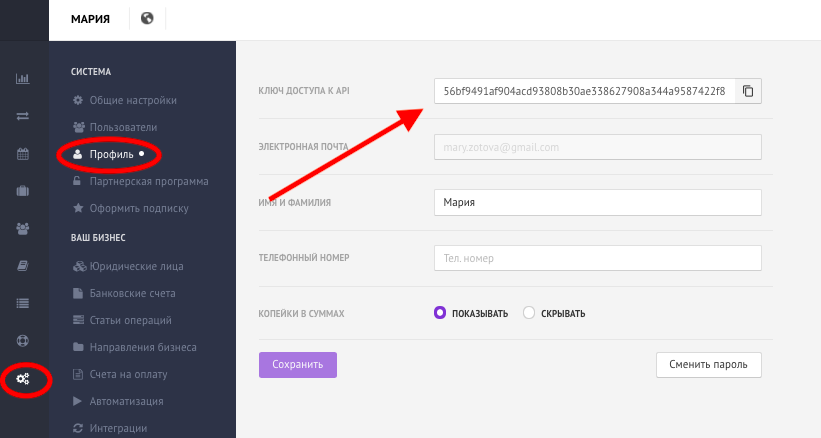Select the СКРЫВАТЬ radio option
Image resolution: width=821 pixels, height=438 pixels.
pyautogui.click(x=529, y=313)
